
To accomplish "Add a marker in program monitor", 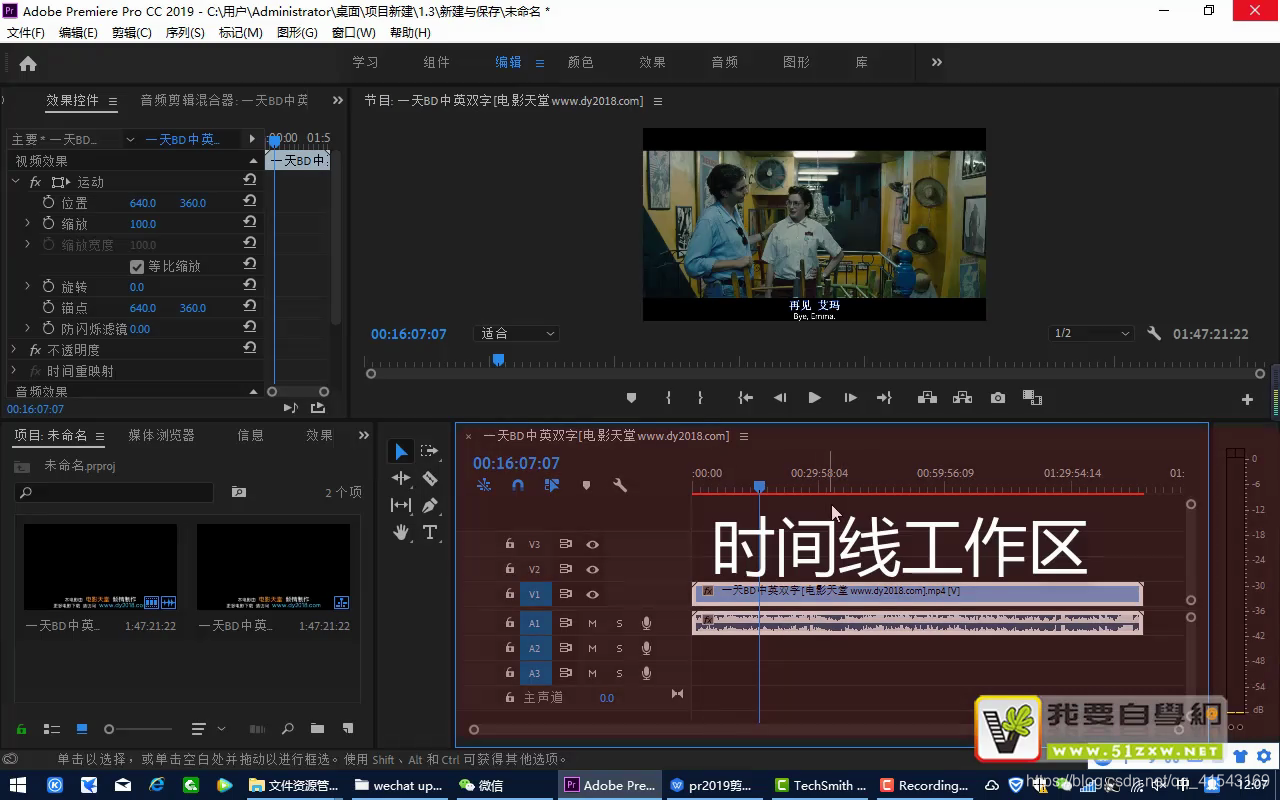I will coord(631,398).
